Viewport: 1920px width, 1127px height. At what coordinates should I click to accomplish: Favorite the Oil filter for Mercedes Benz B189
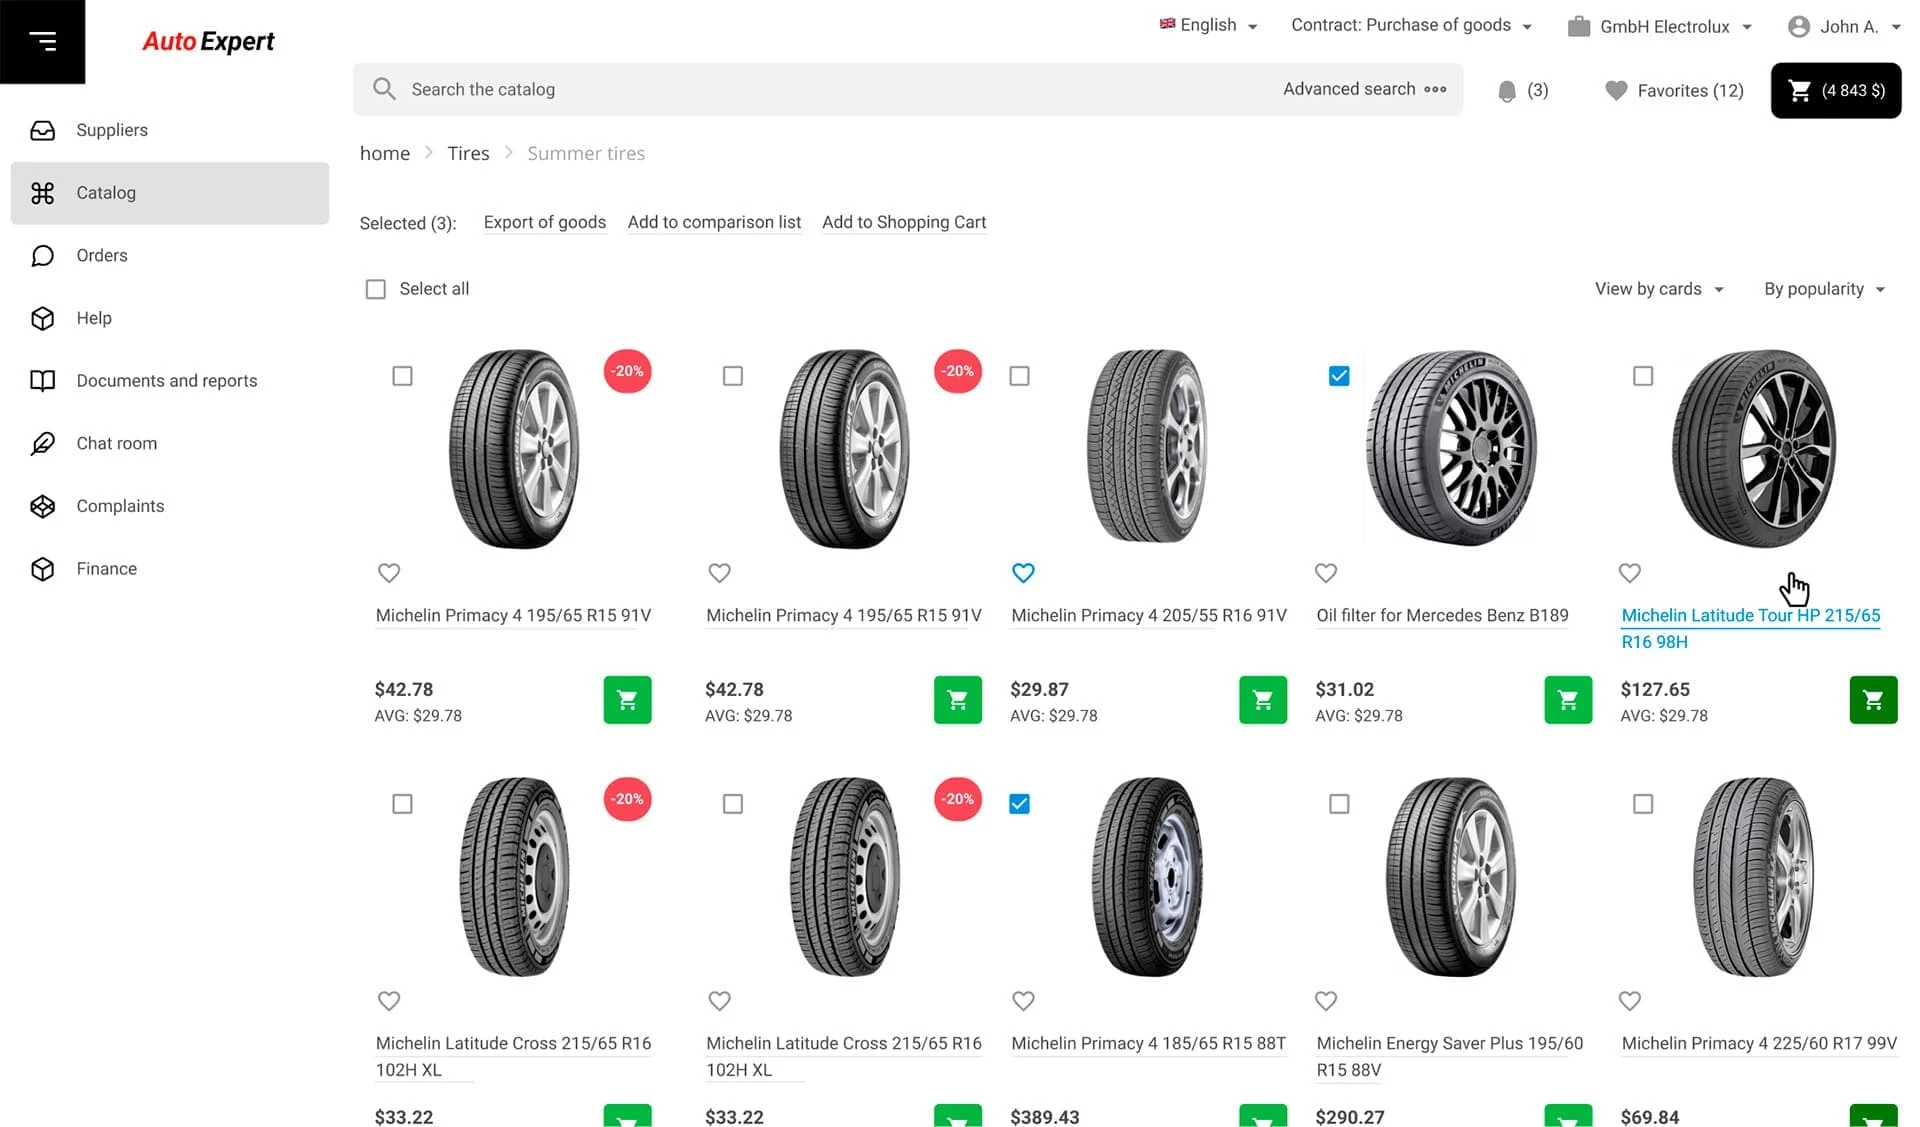tap(1326, 573)
